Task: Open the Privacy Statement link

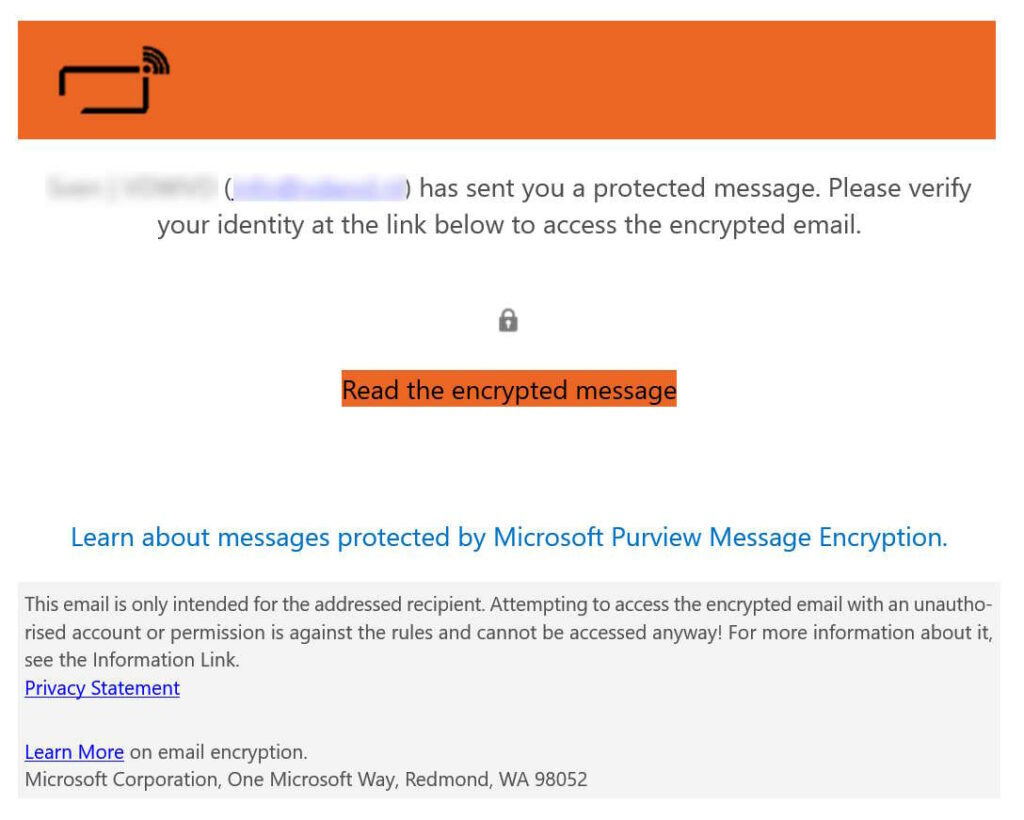Action: (102, 688)
